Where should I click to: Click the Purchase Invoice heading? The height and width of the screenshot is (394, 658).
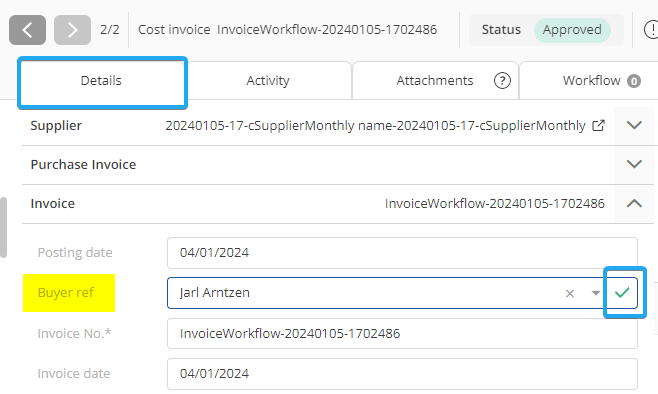(83, 164)
